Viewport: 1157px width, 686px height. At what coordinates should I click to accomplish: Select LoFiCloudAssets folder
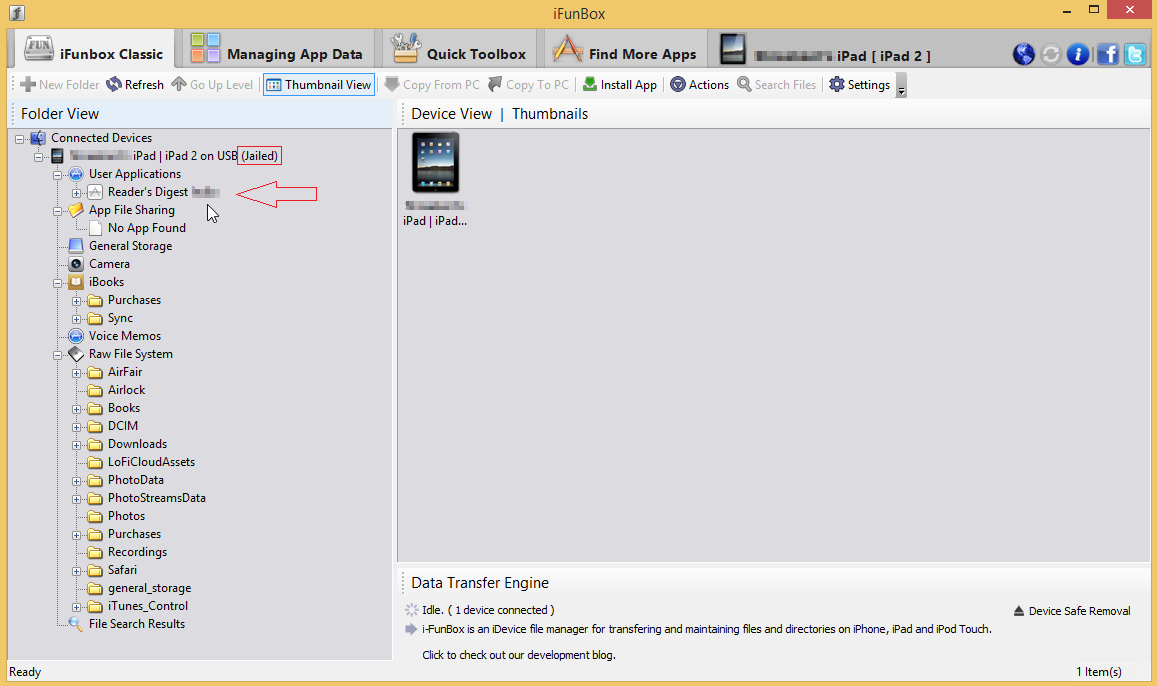pos(151,462)
